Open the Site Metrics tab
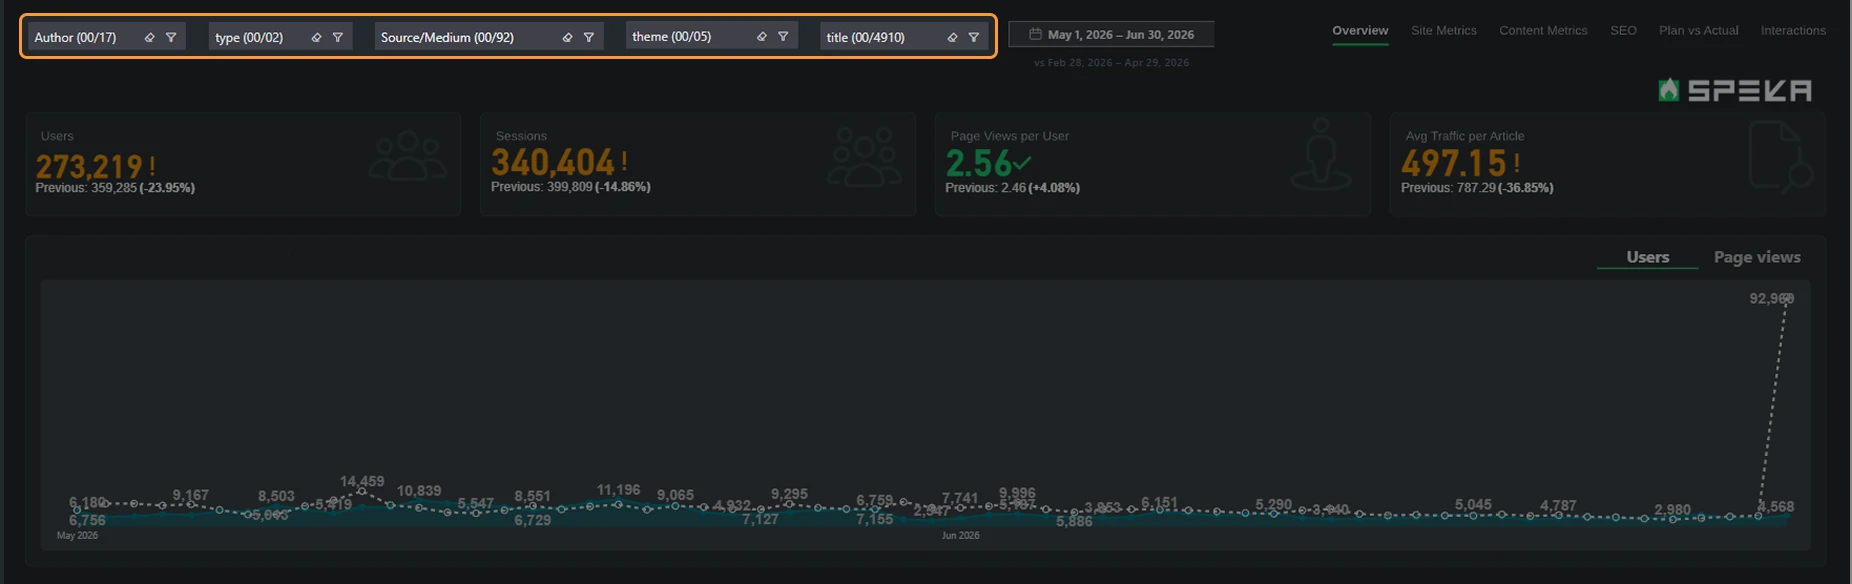Image resolution: width=1852 pixels, height=584 pixels. 1444,31
